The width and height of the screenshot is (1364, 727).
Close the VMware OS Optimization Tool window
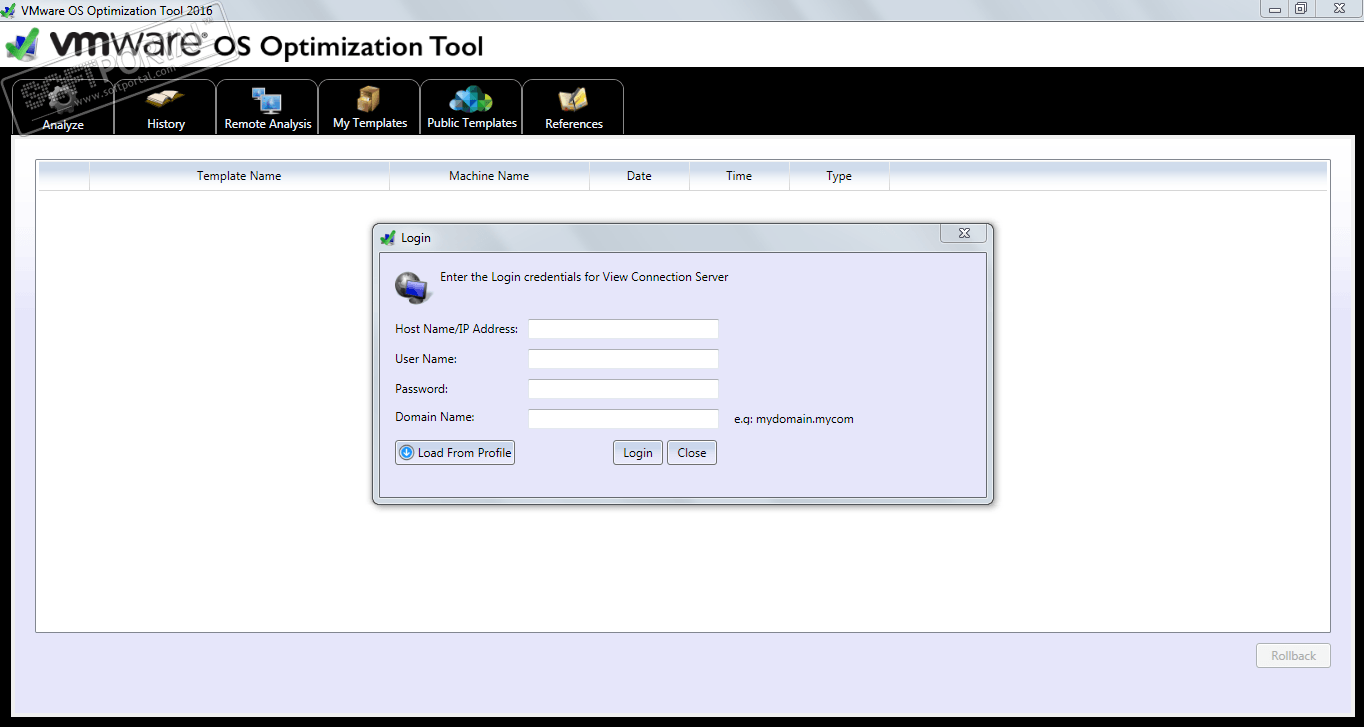1338,9
